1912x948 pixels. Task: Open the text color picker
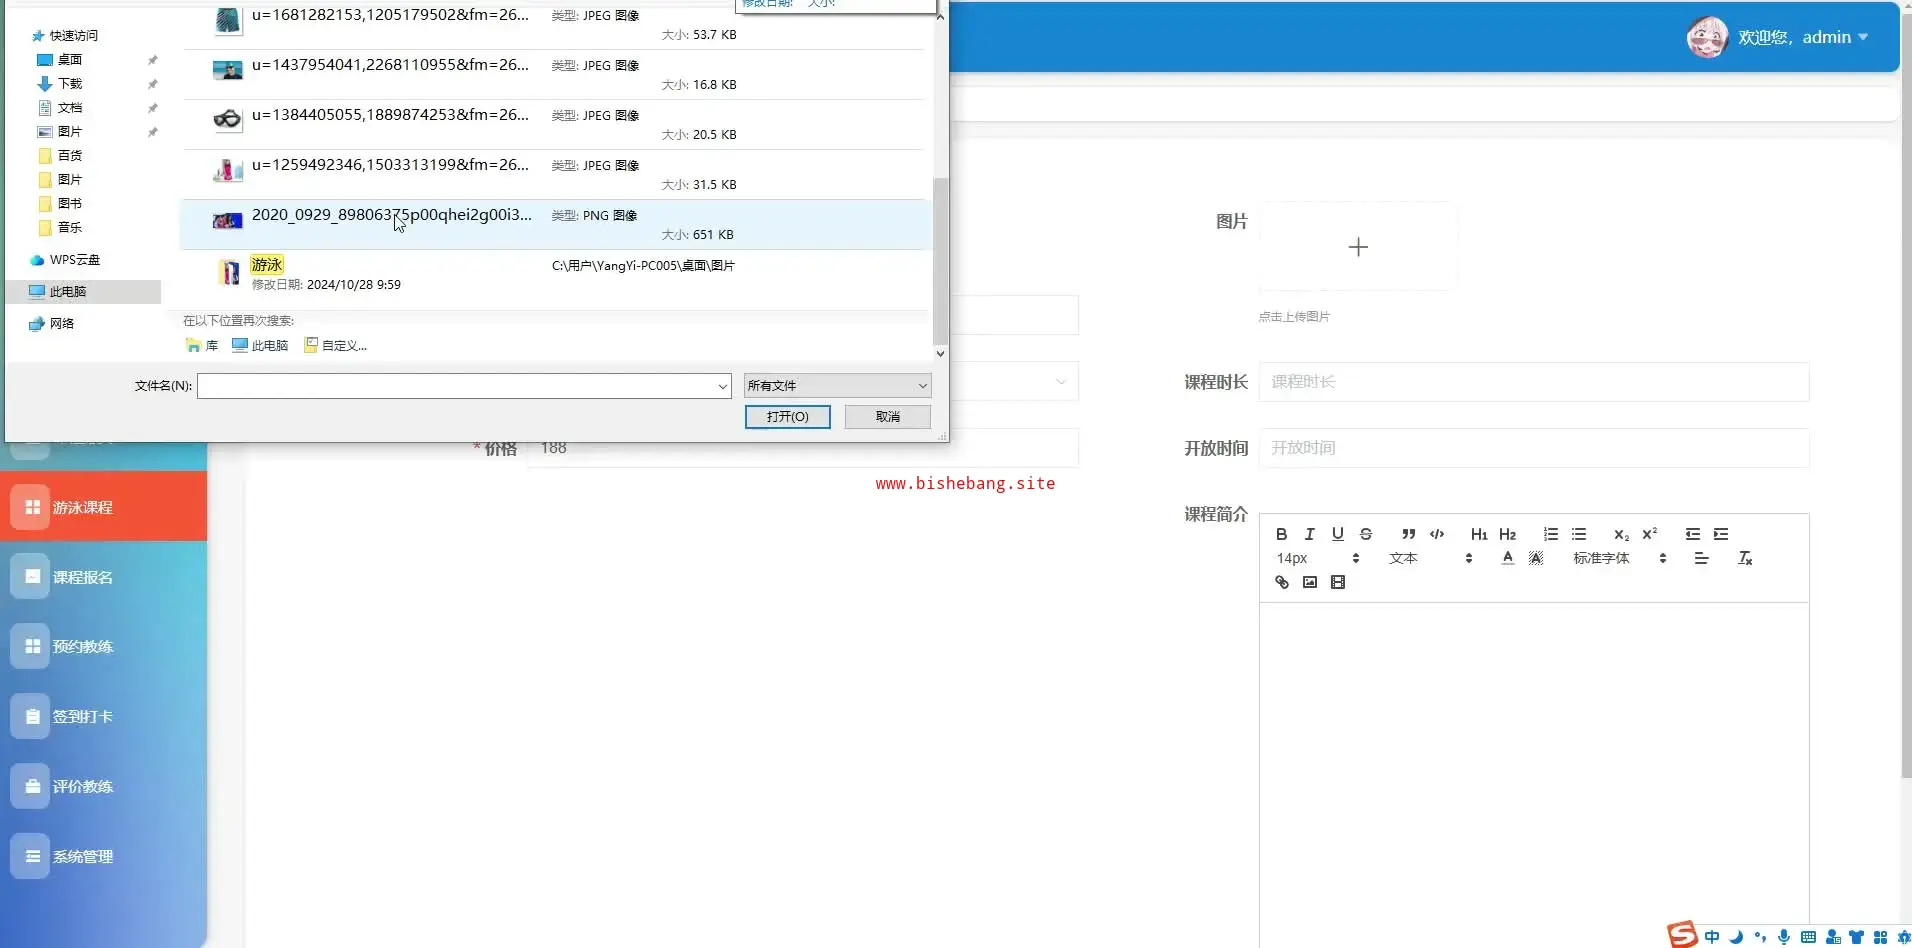click(x=1507, y=558)
